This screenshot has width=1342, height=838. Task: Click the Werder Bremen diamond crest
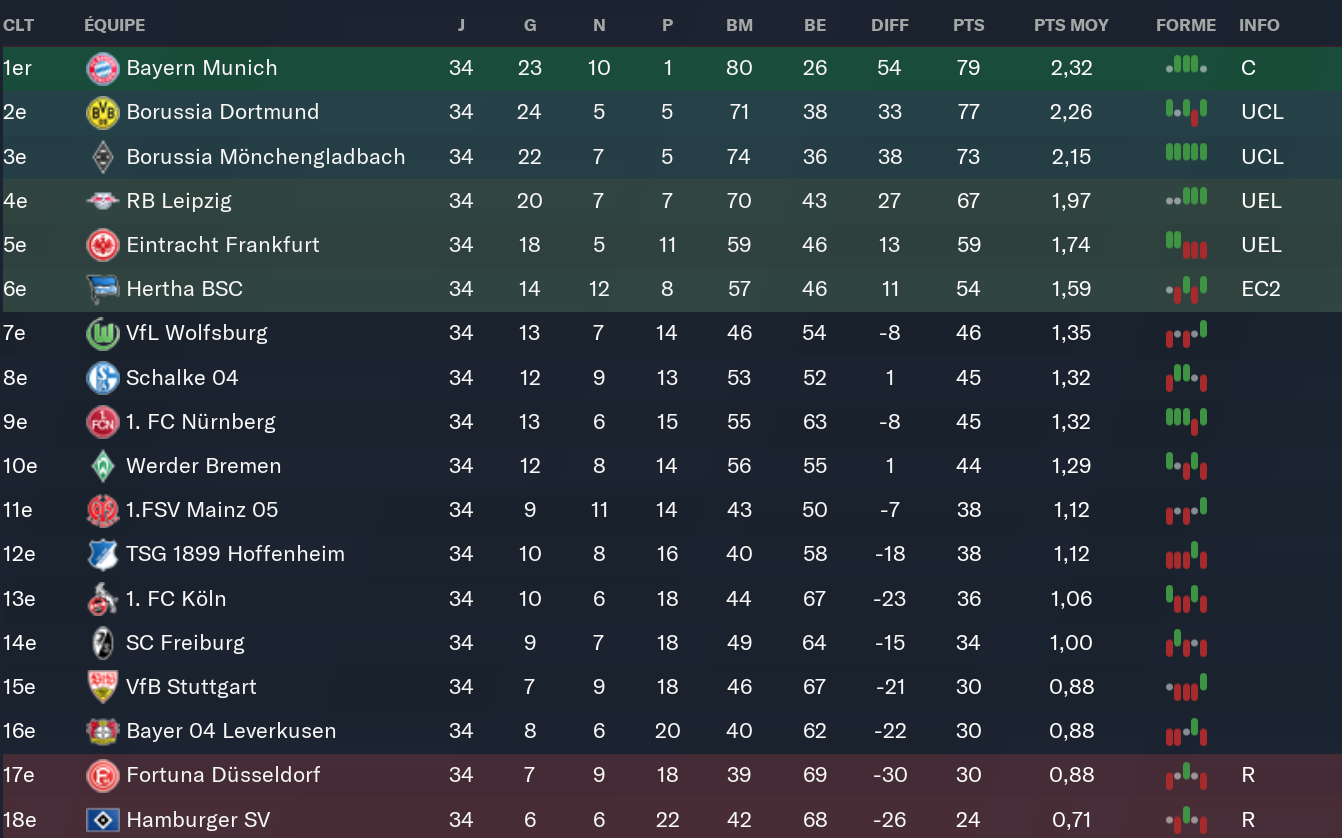pos(103,466)
